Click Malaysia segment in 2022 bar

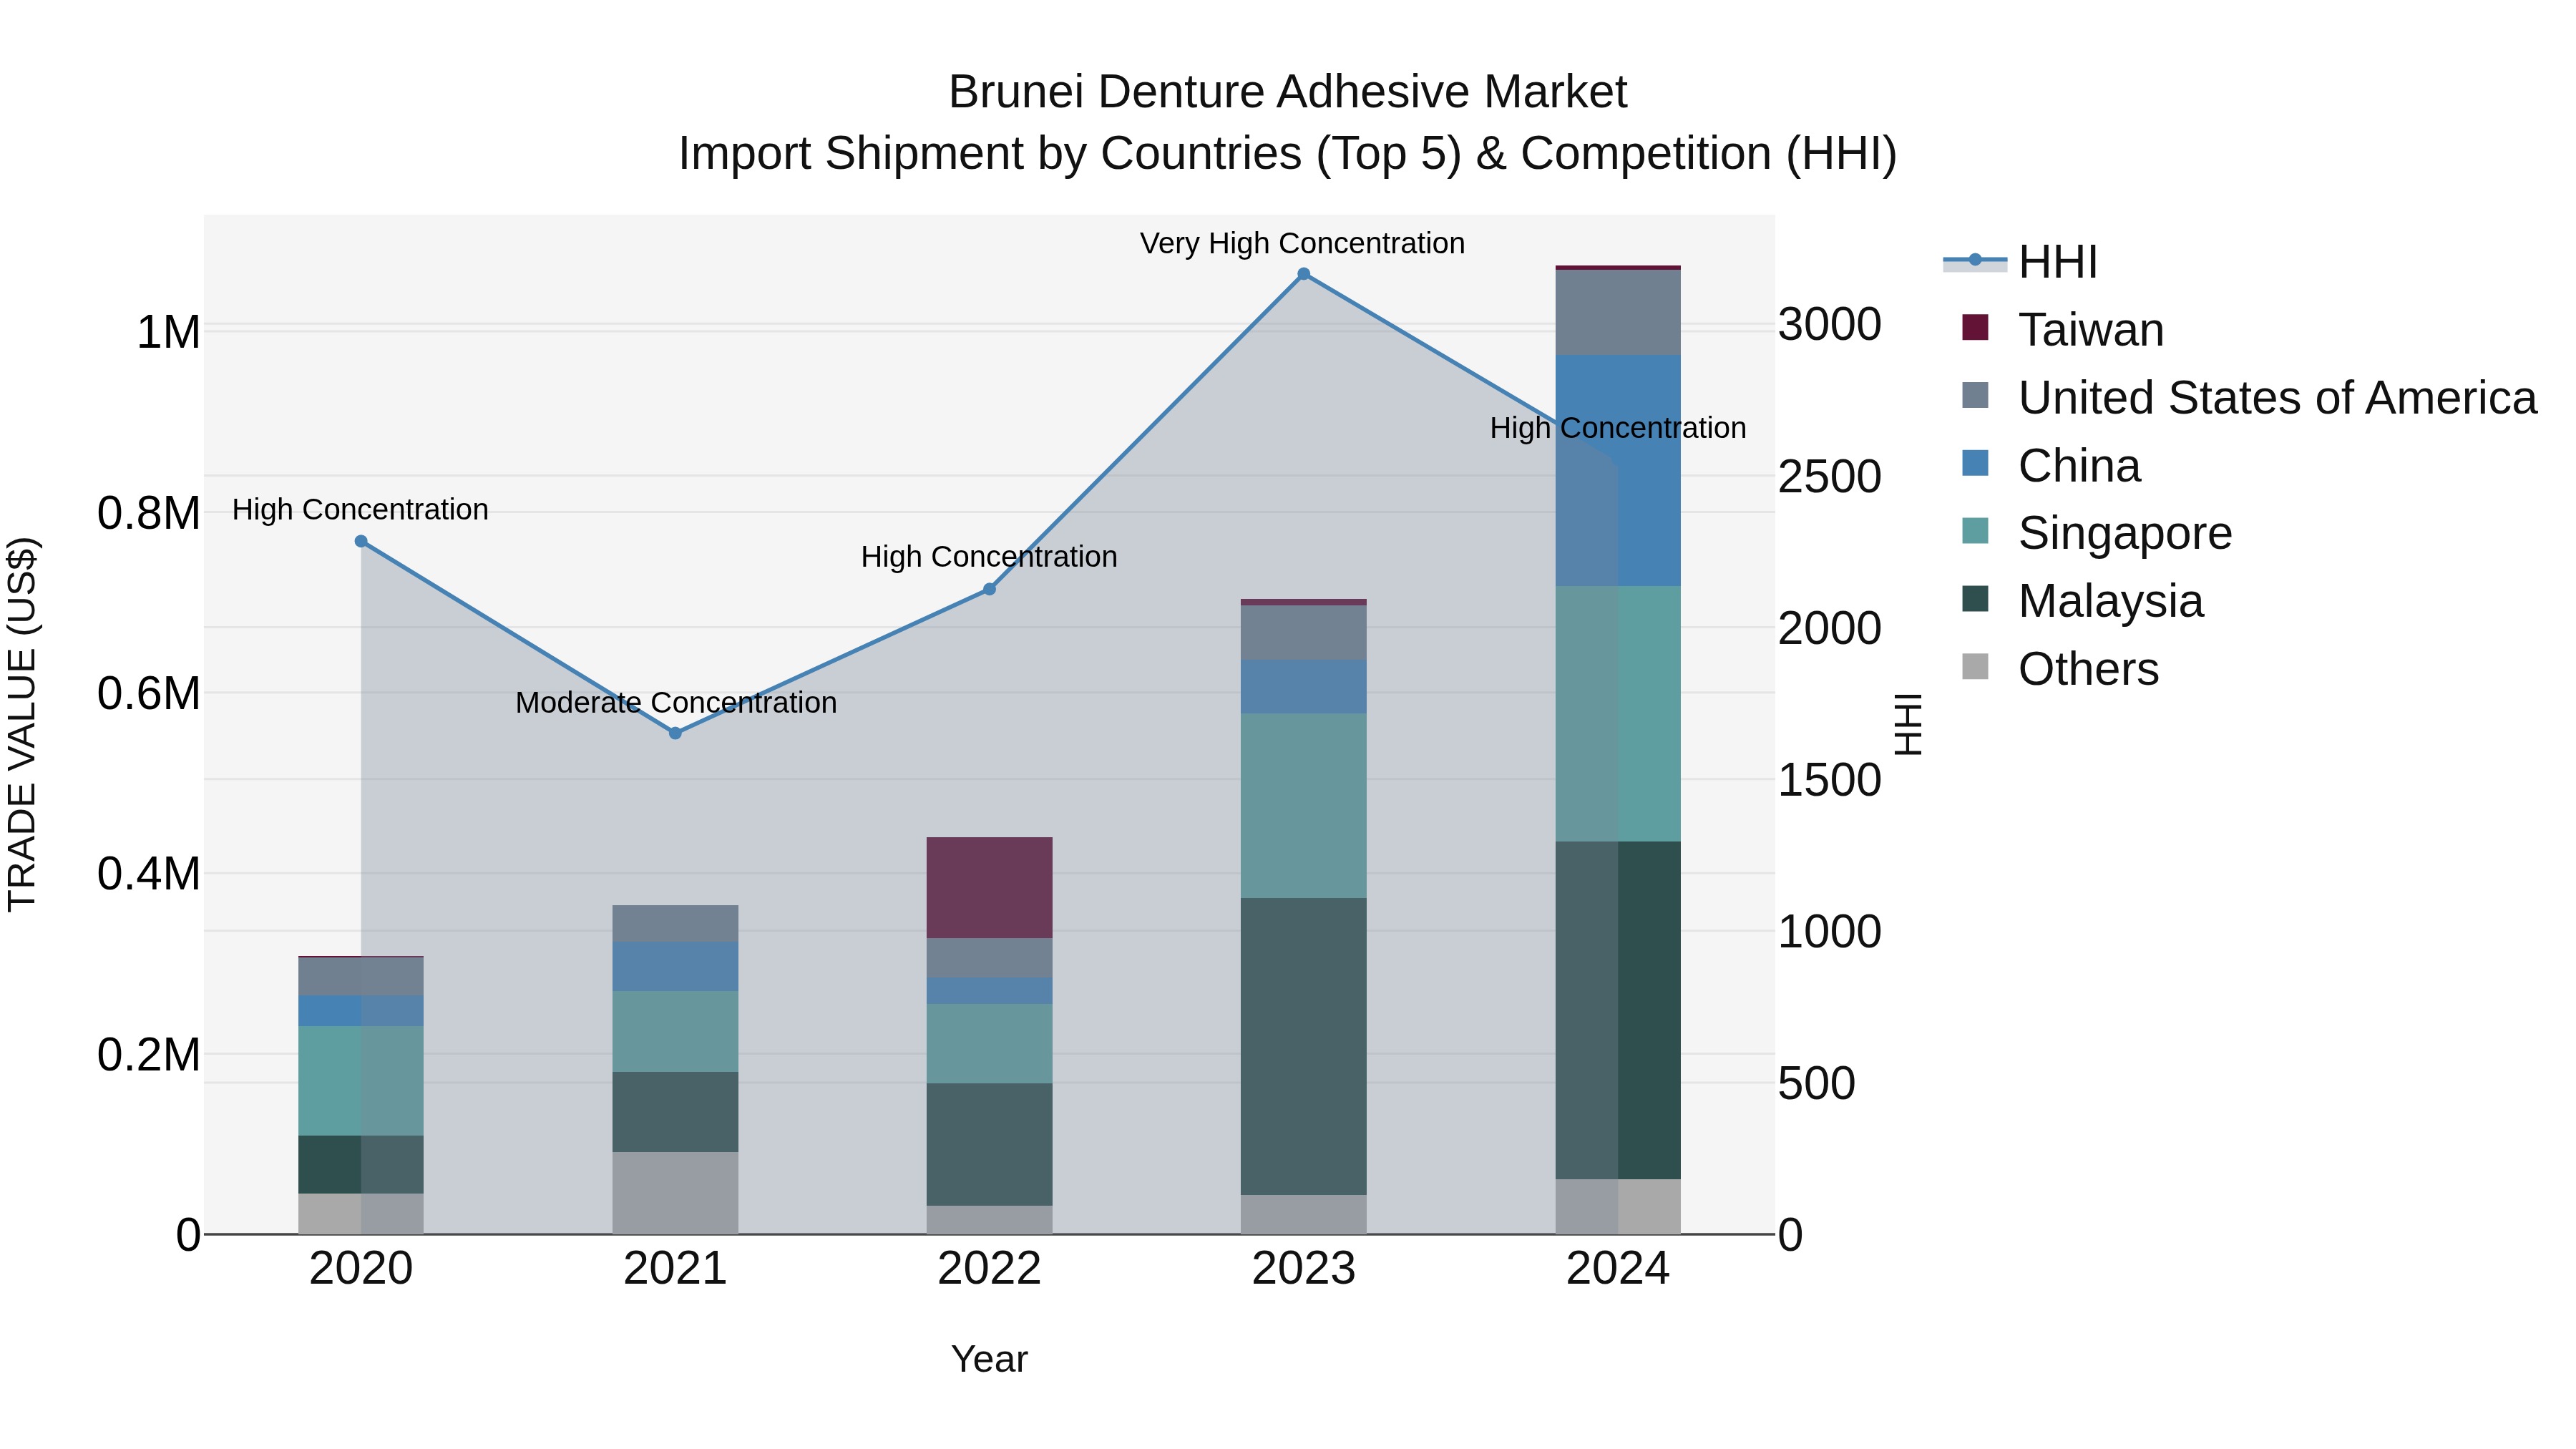coord(989,1144)
